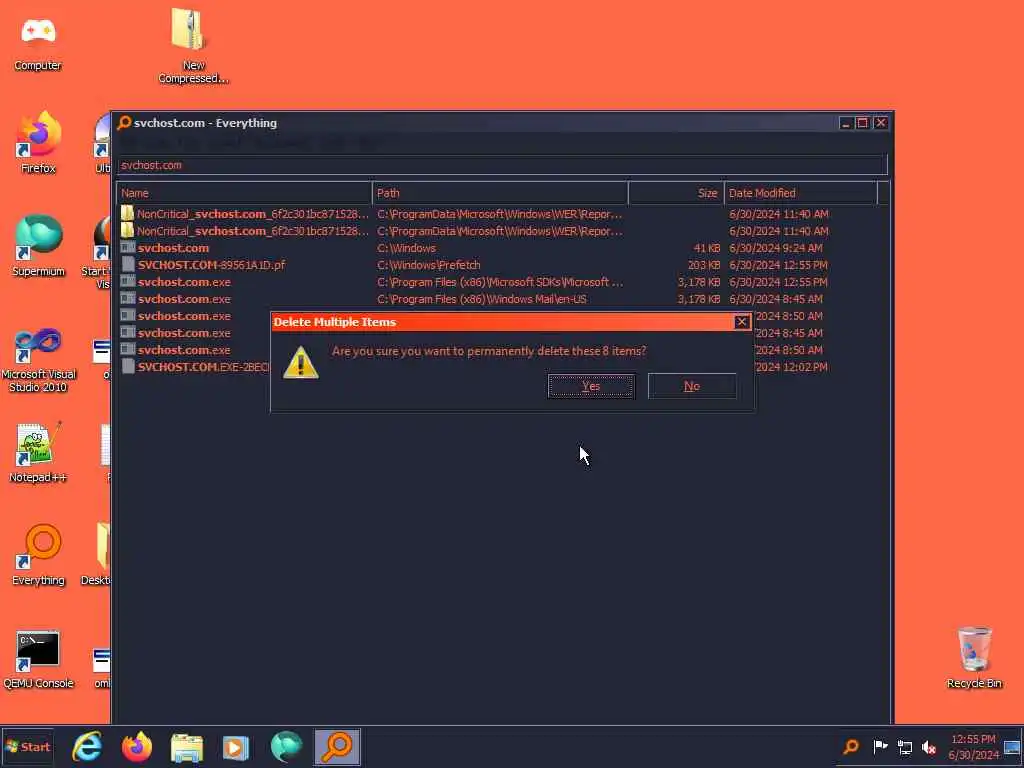Close the Delete Multiple Items dialog
1024x768 pixels.
pos(741,322)
